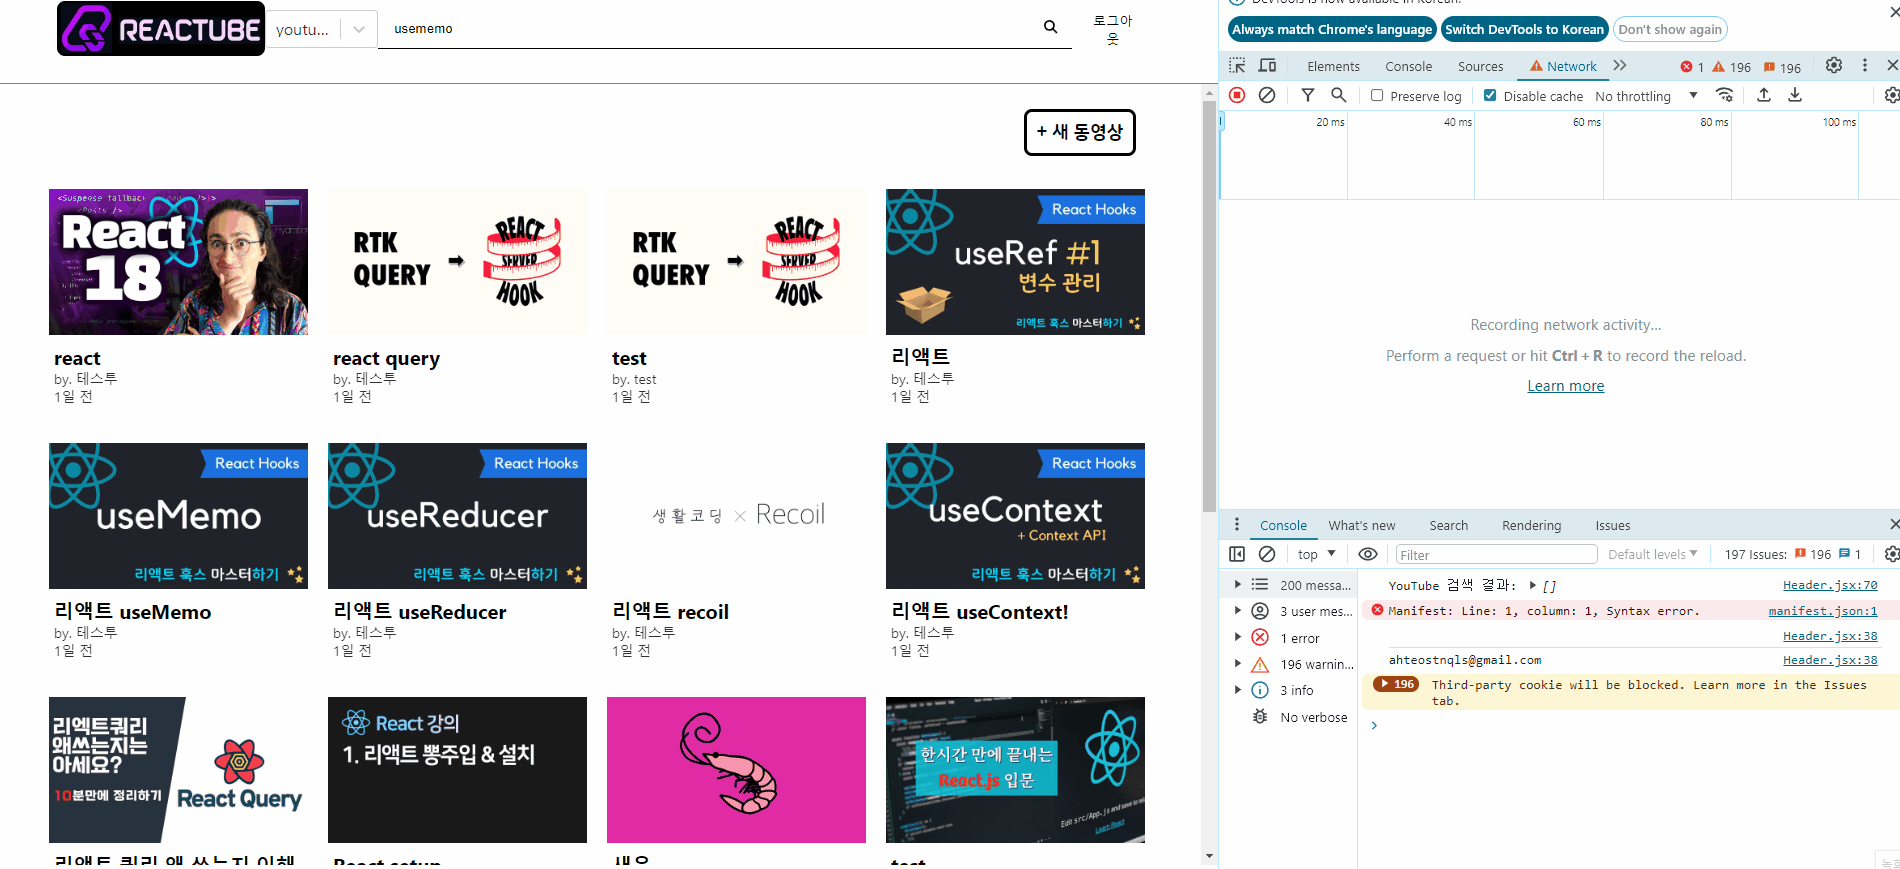1900x869 pixels.
Task: Open the Default levels dropdown
Action: click(x=1652, y=554)
